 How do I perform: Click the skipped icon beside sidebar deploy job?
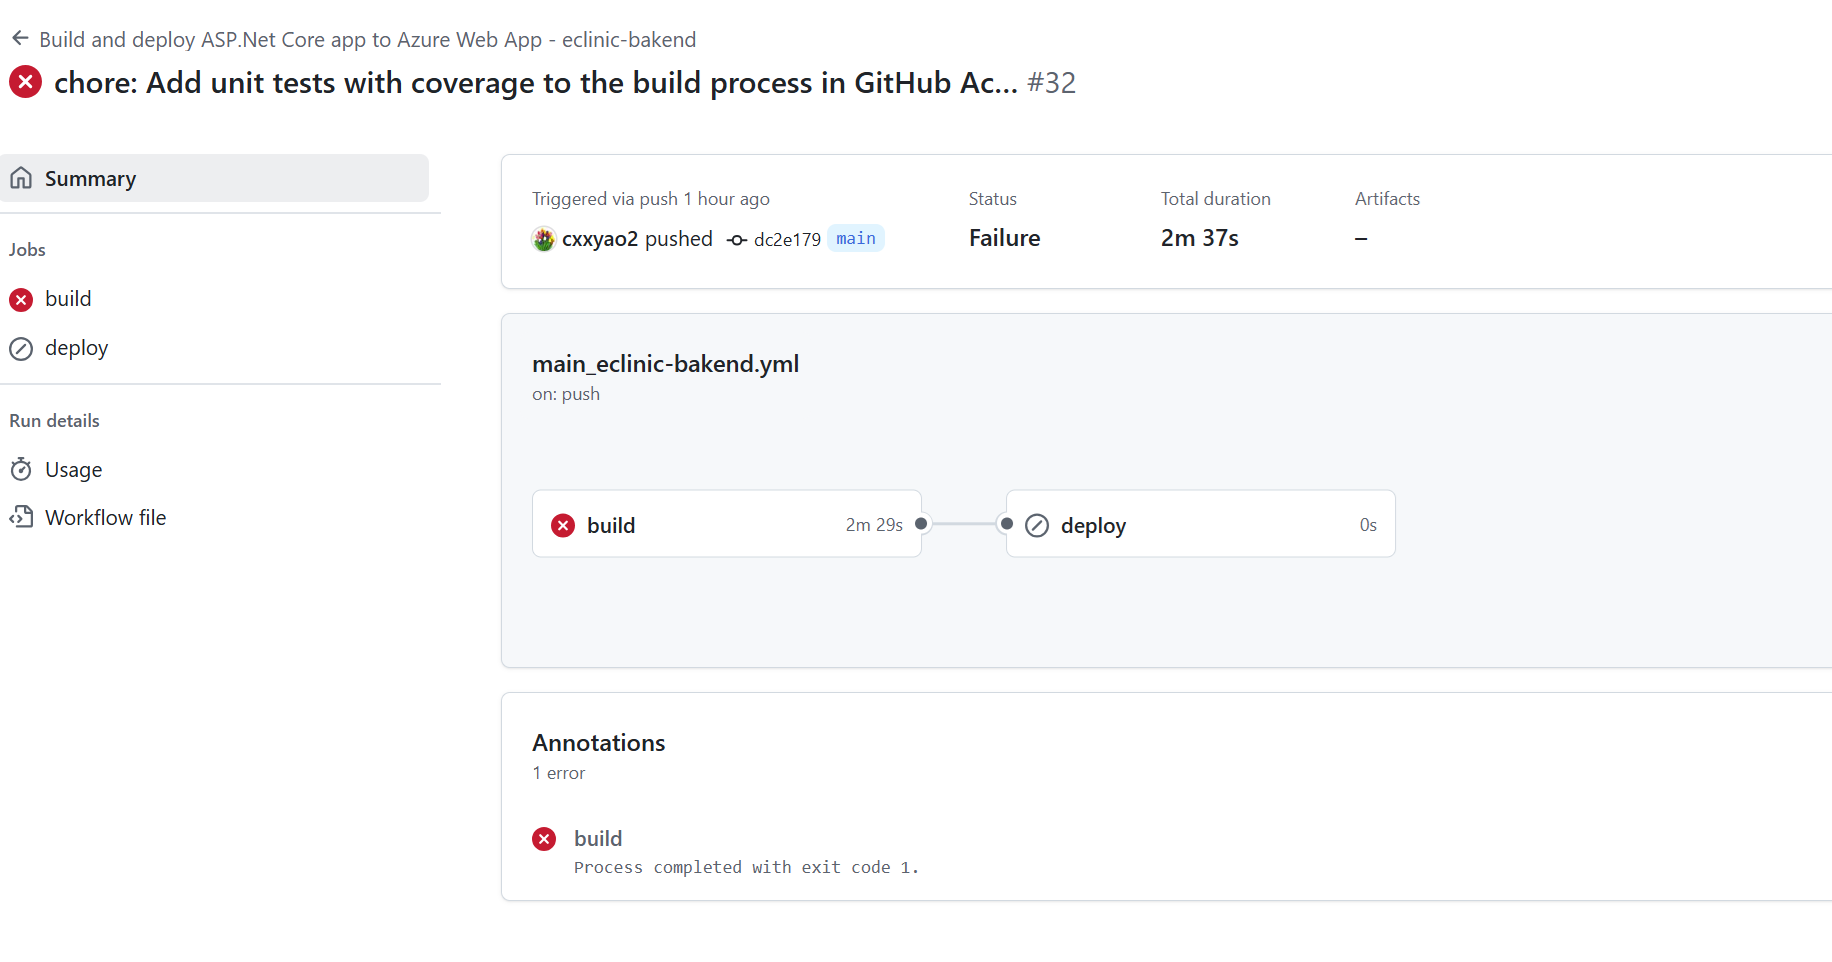click(21, 348)
